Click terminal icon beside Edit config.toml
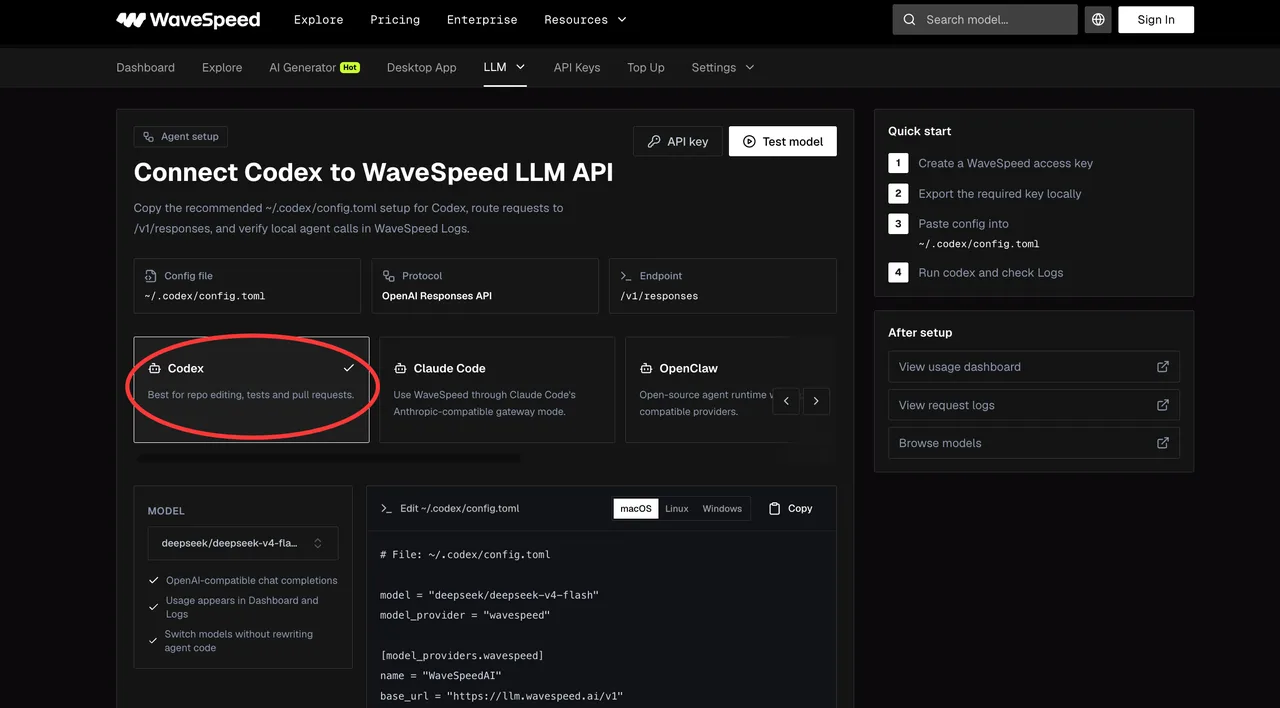 coord(386,508)
